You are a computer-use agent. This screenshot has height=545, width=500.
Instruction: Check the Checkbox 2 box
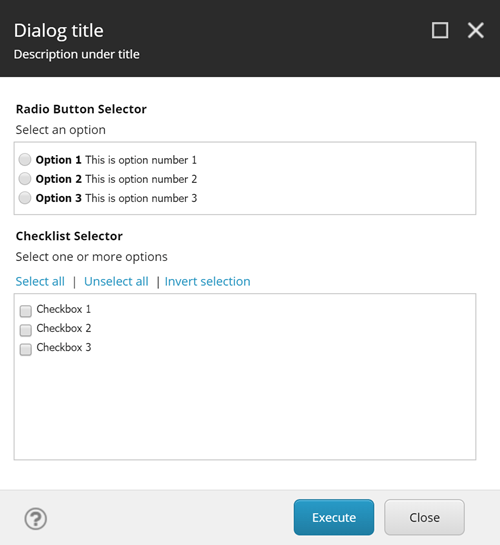point(26,330)
